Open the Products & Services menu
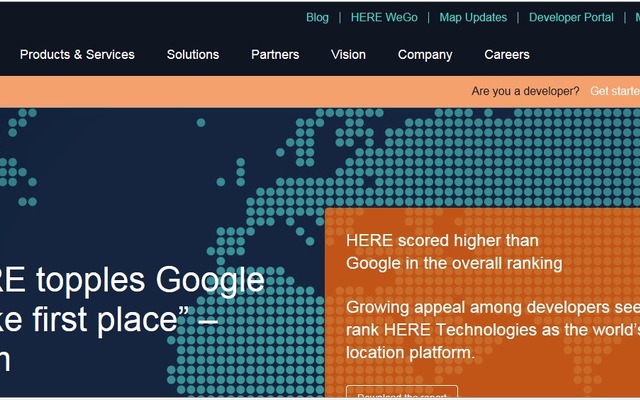This screenshot has height=400, width=640. [x=77, y=54]
